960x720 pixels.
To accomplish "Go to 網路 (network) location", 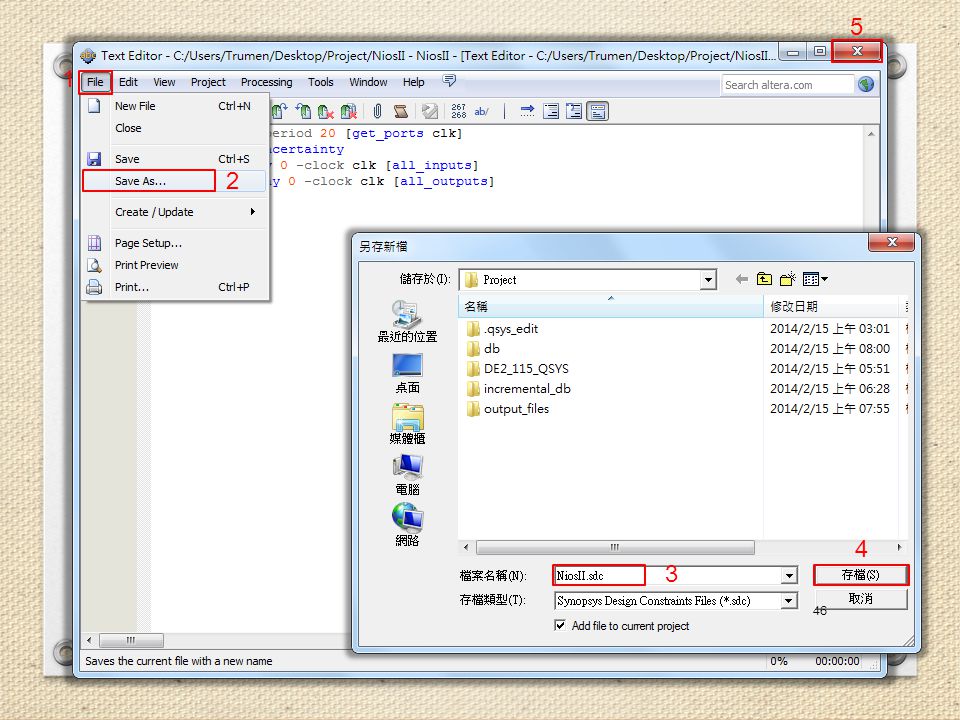I will (407, 525).
